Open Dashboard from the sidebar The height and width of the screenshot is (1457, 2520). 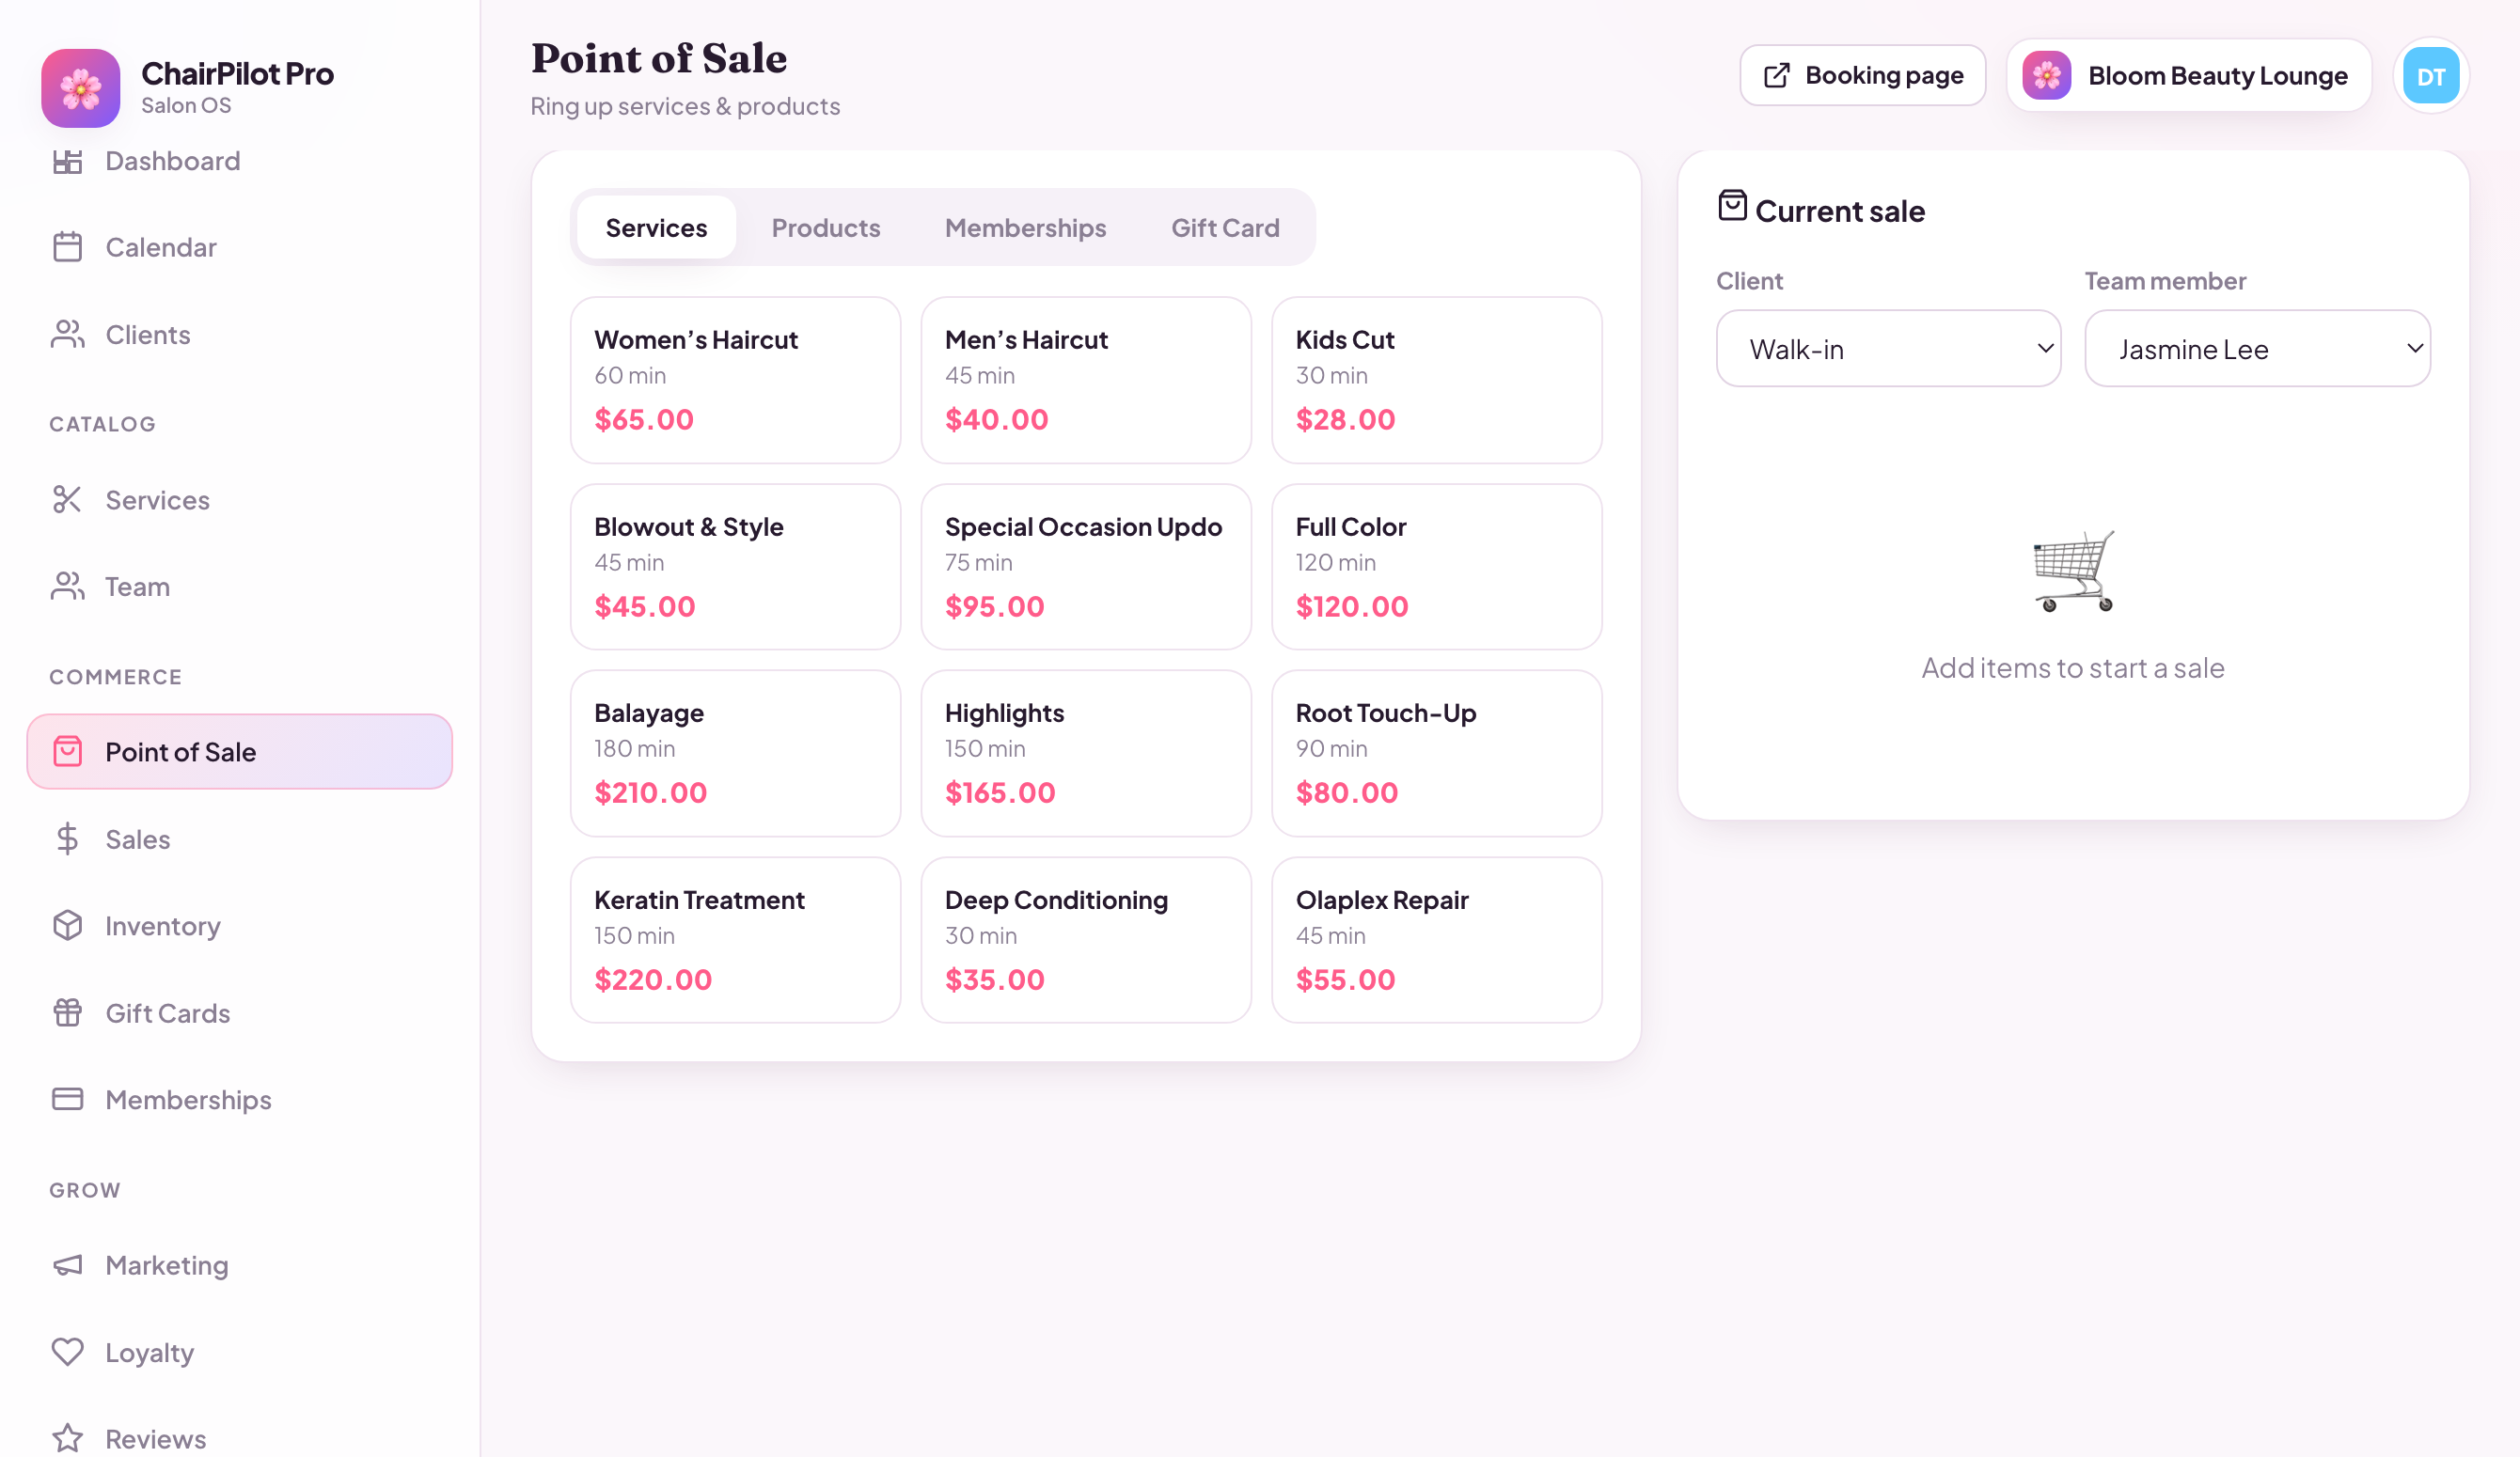(x=239, y=161)
